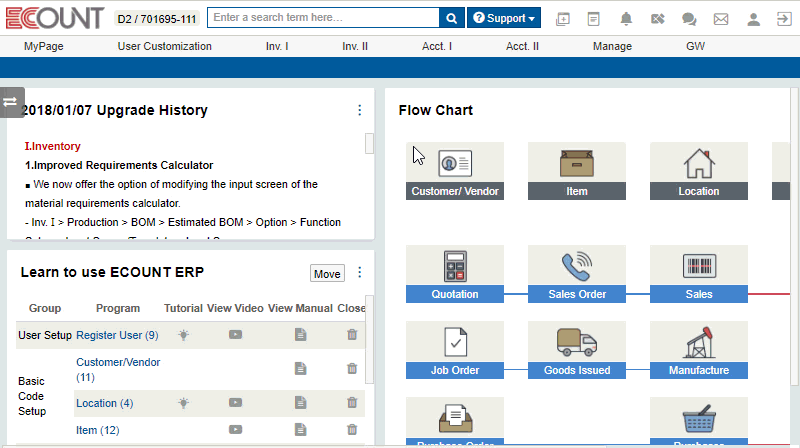Open Location house flow chart tile
This screenshot has width=800, height=448.
click(x=698, y=171)
